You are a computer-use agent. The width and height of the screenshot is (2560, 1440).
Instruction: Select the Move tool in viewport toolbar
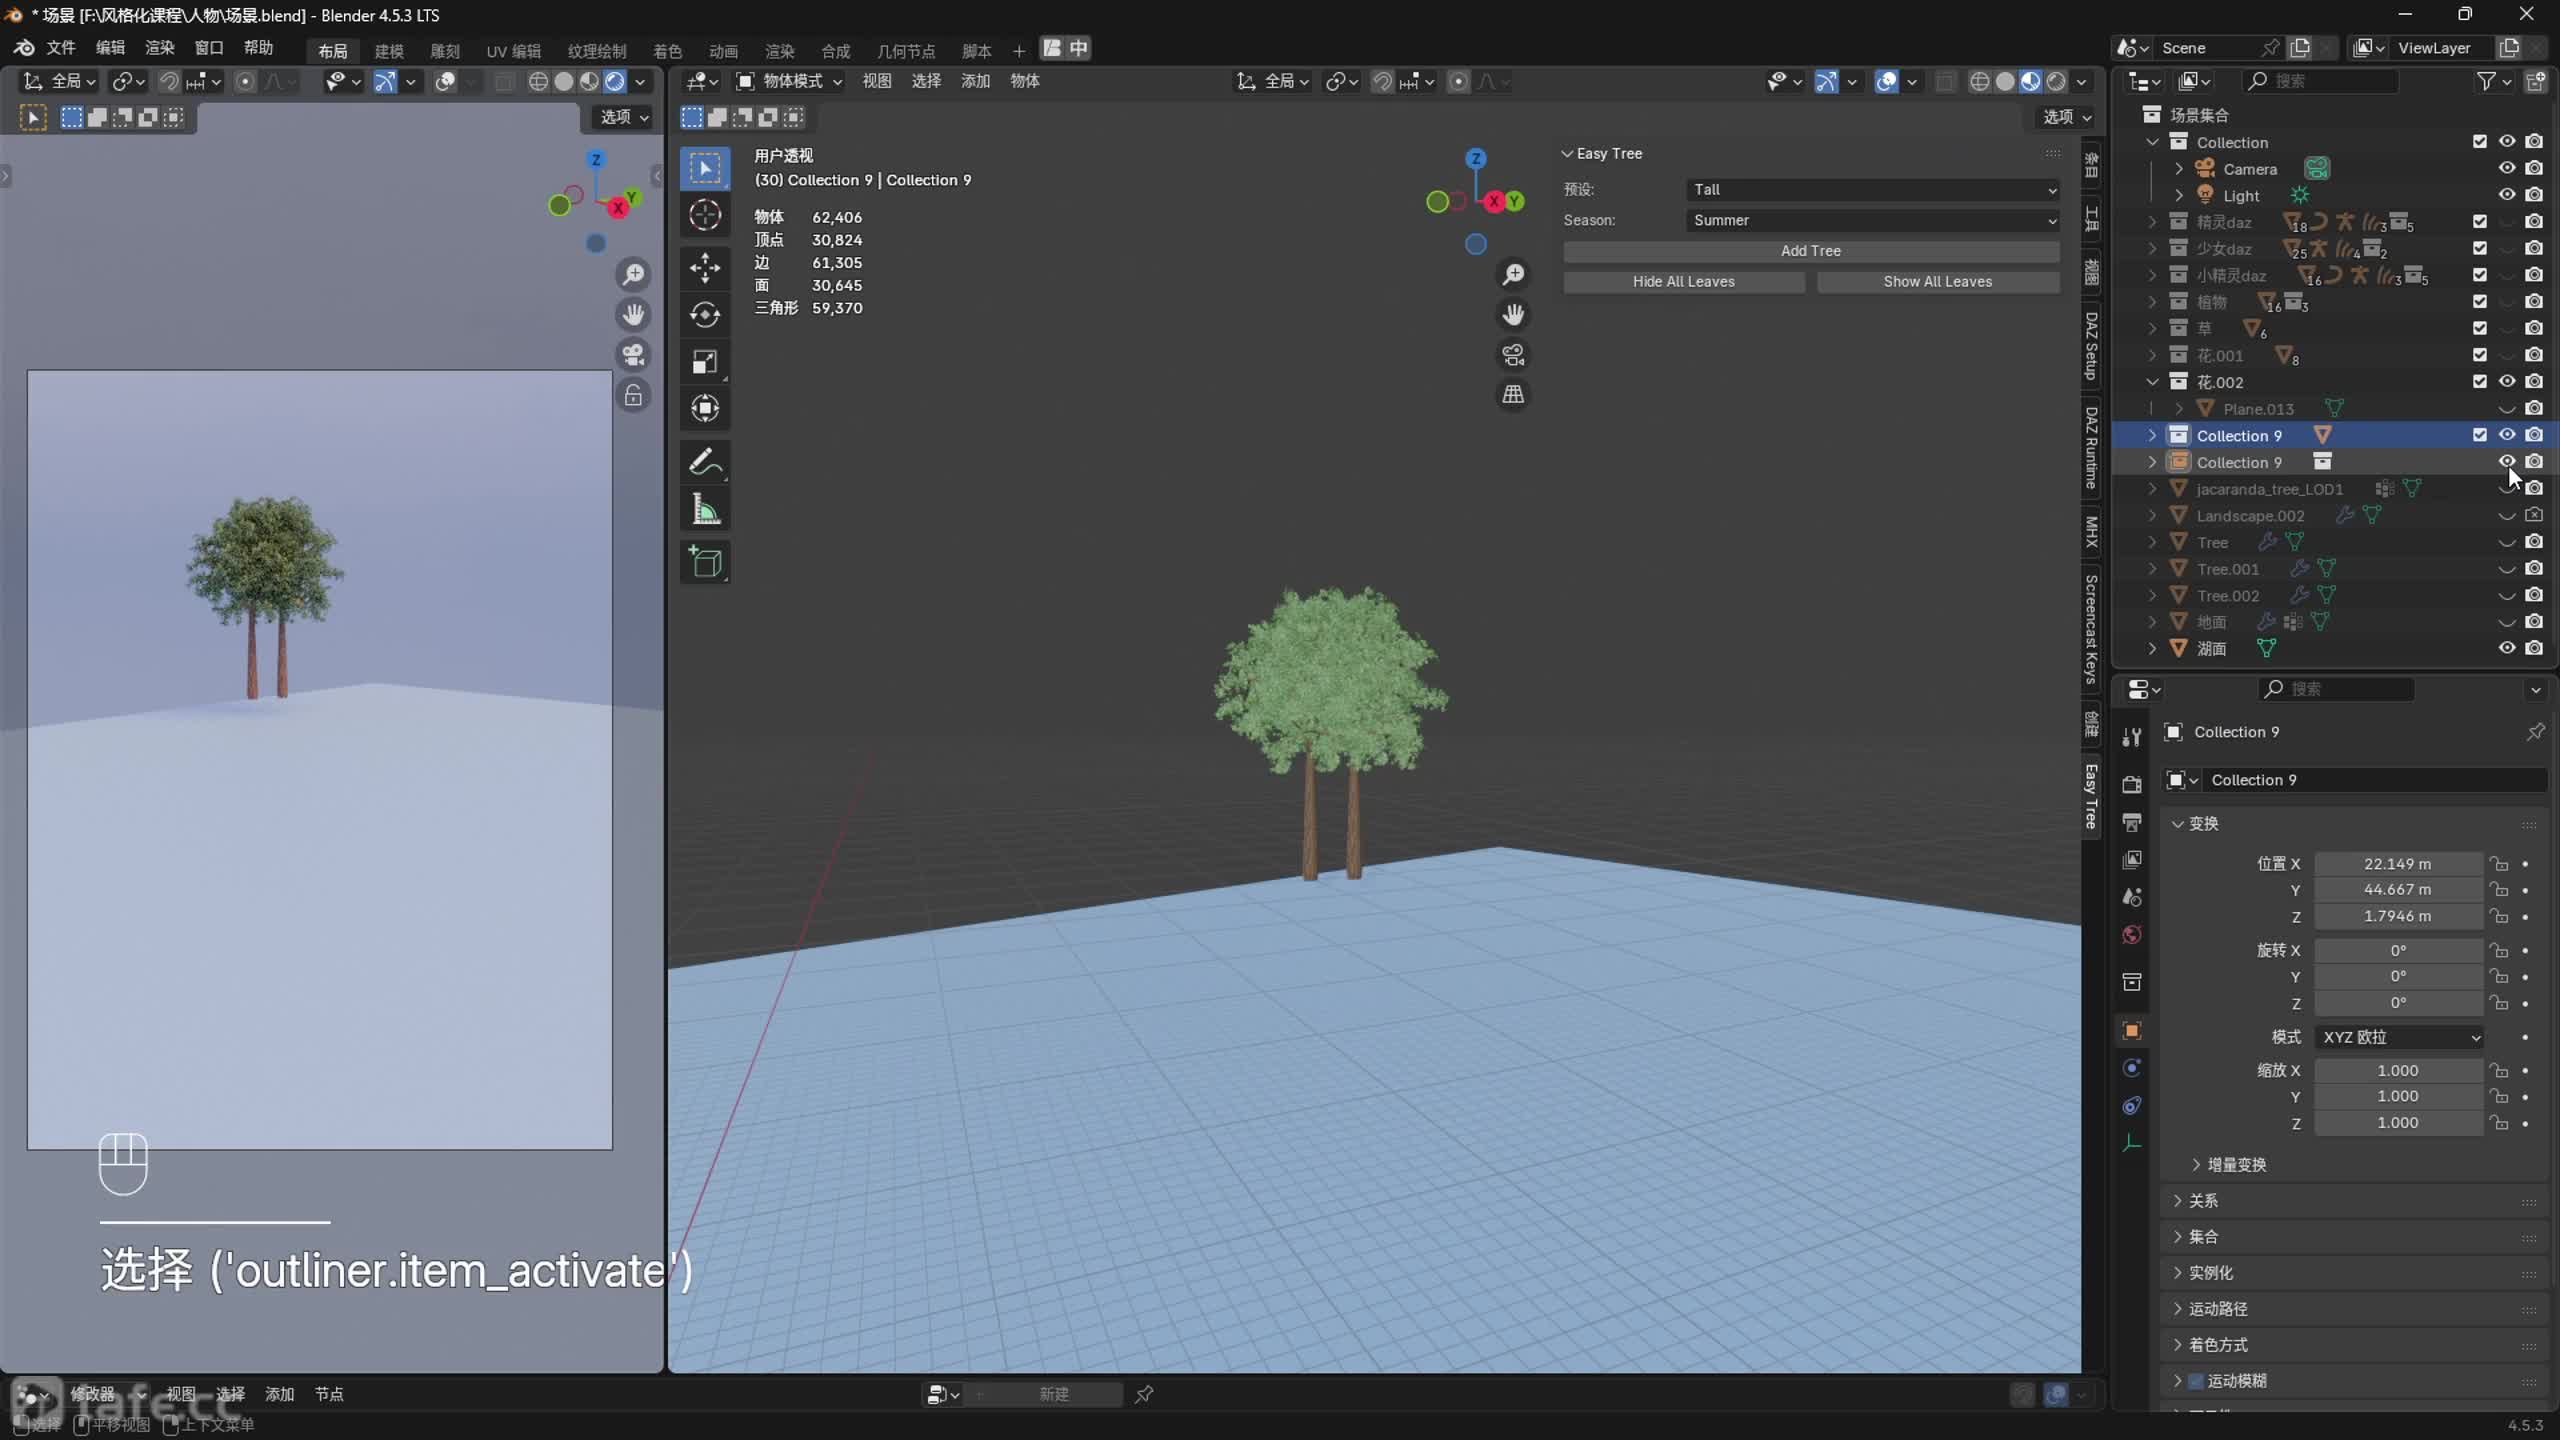coord(705,267)
